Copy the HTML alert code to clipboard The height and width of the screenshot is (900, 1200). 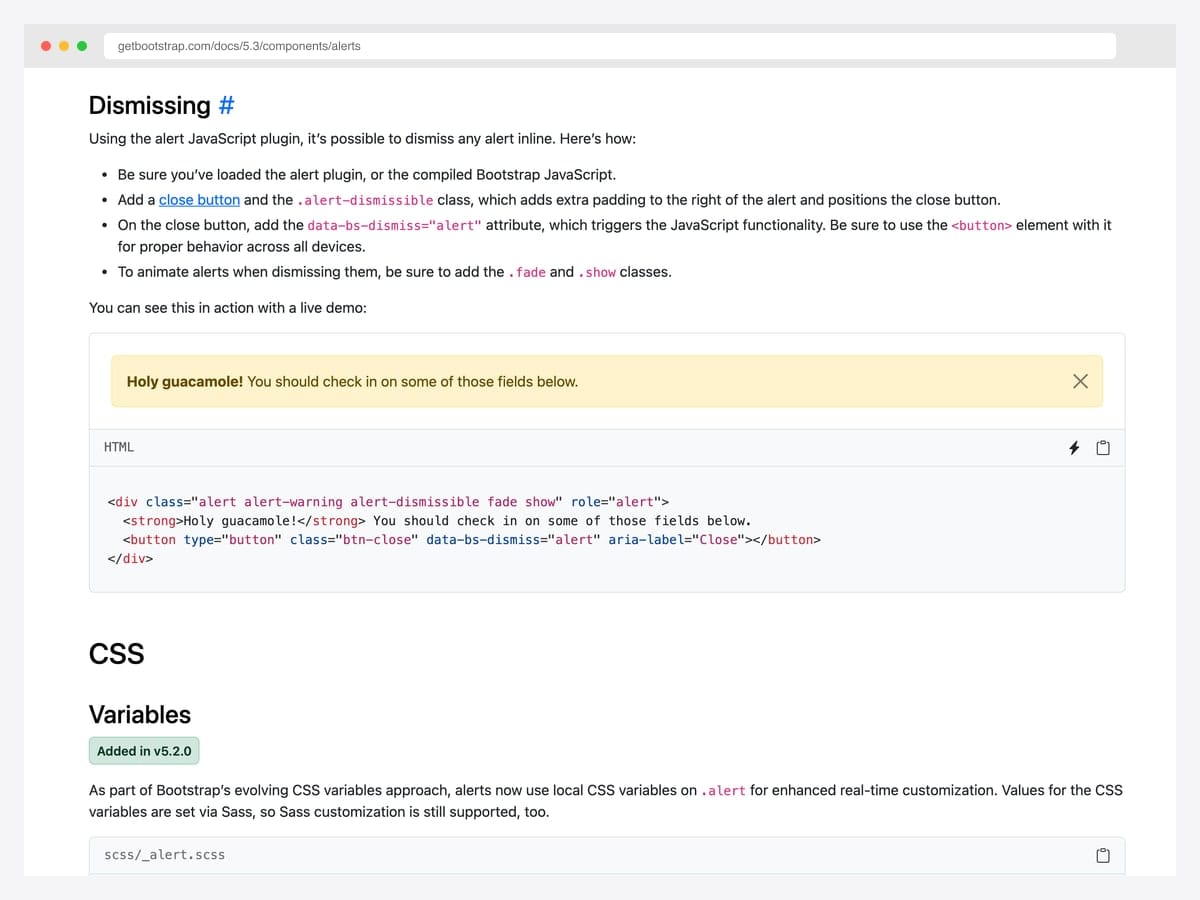point(1103,448)
